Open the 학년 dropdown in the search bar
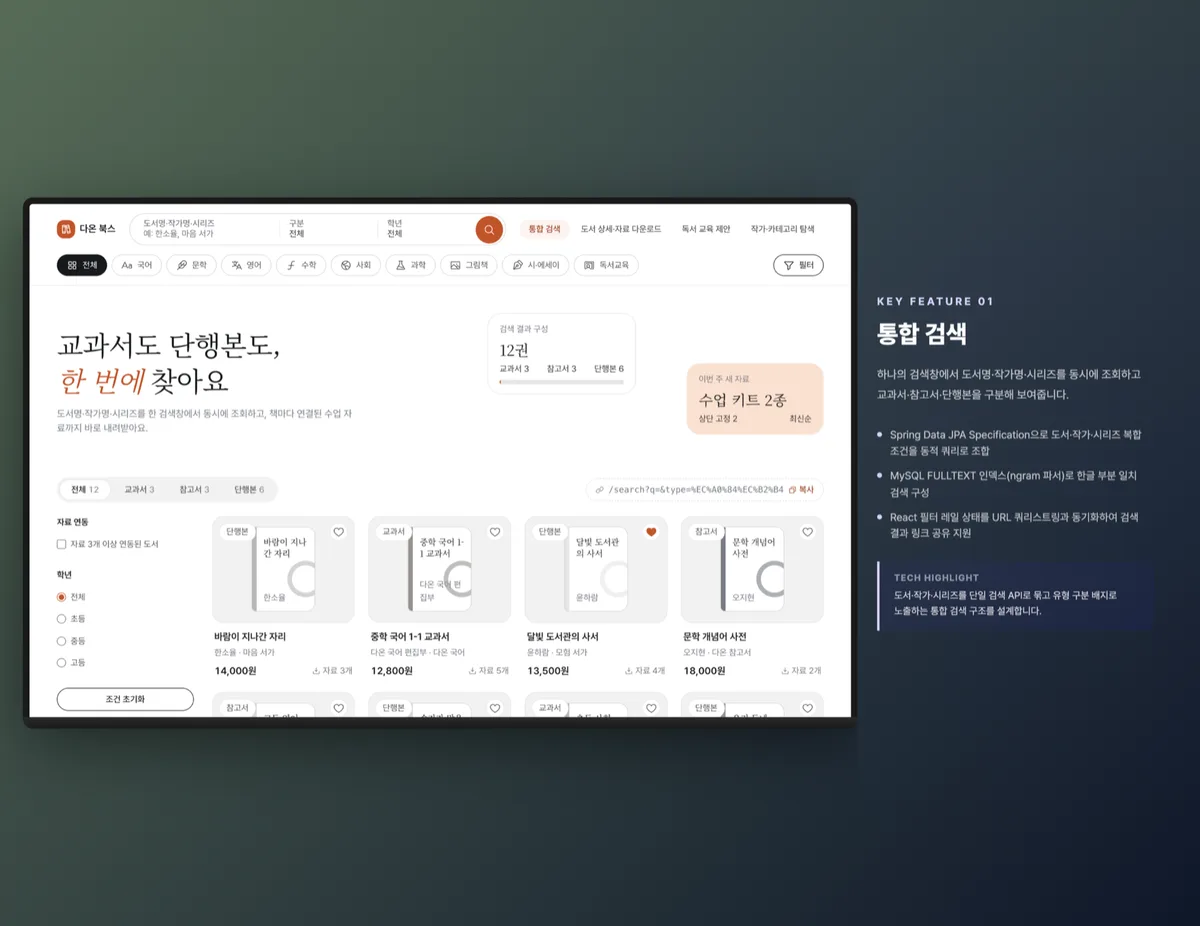1200x926 pixels. click(x=426, y=229)
